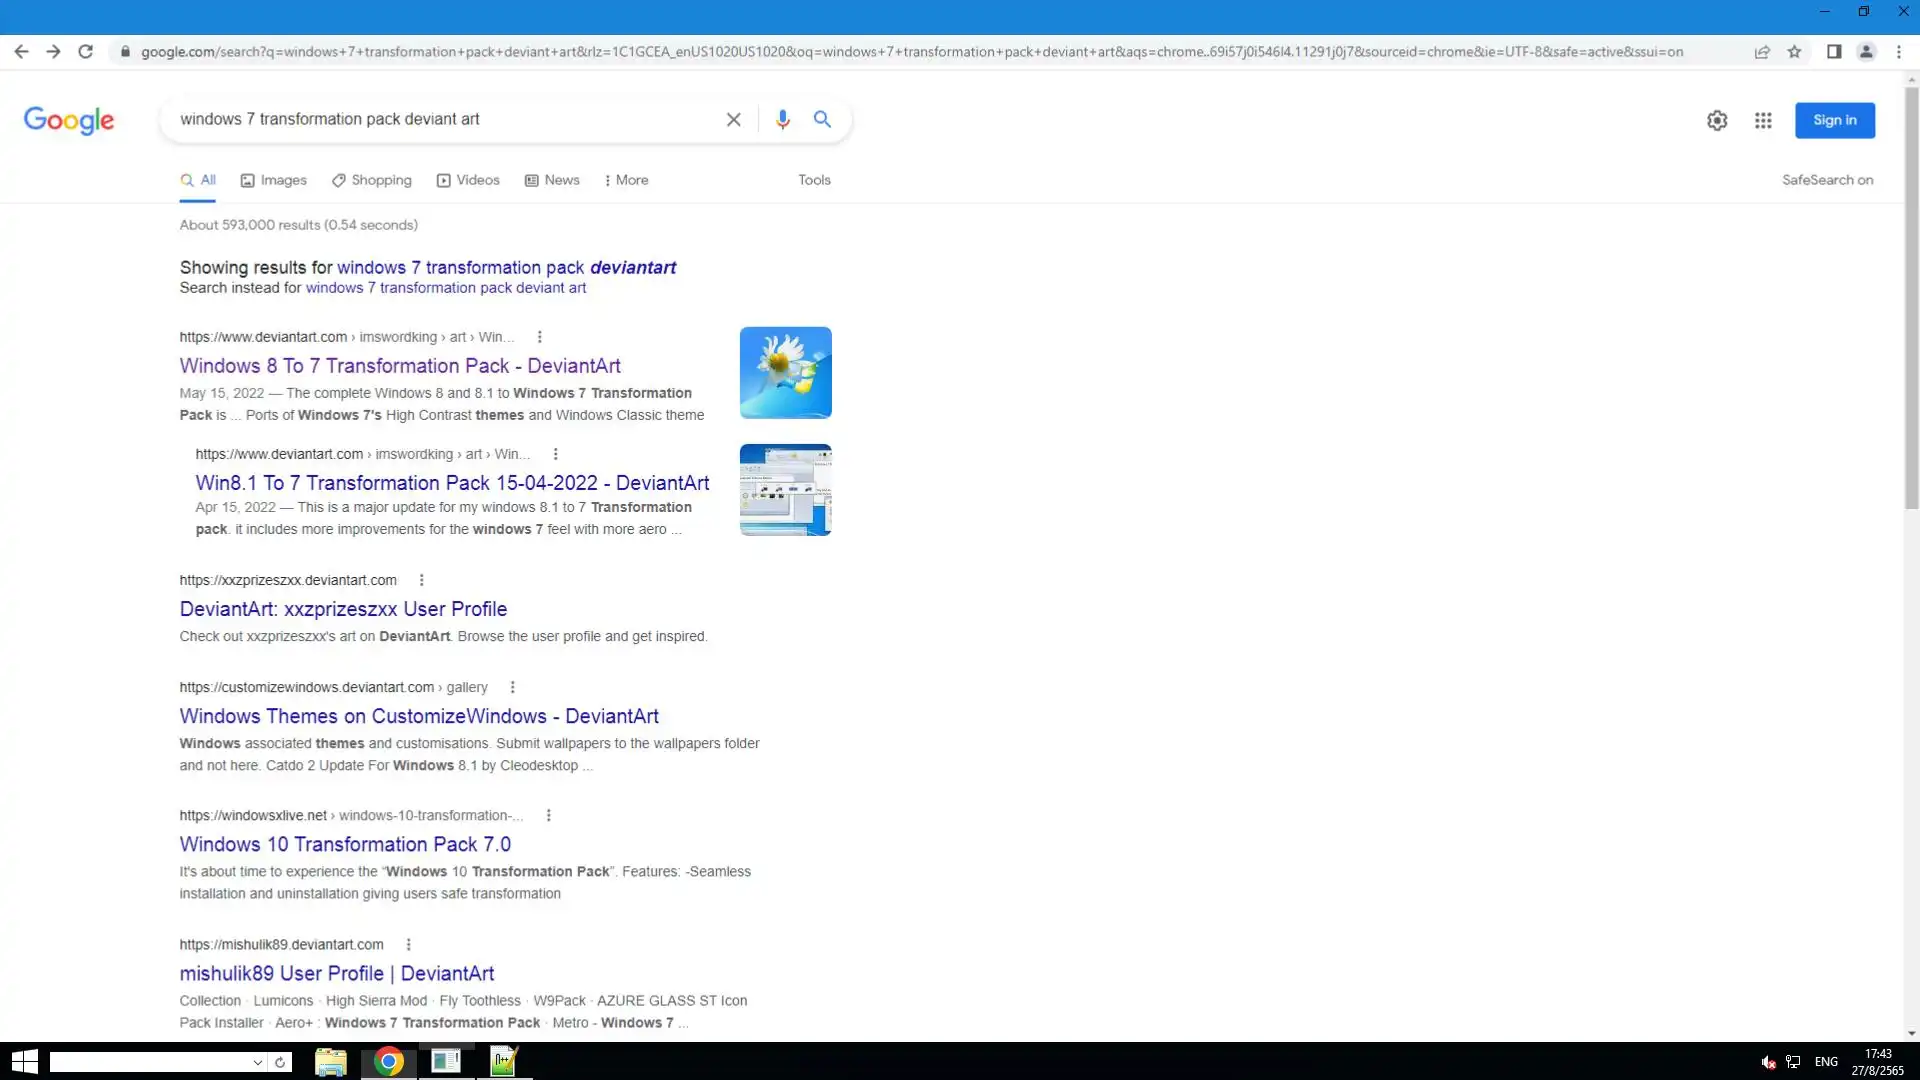Click the share page icon in address bar
1920x1080 pixels.
(x=1762, y=52)
